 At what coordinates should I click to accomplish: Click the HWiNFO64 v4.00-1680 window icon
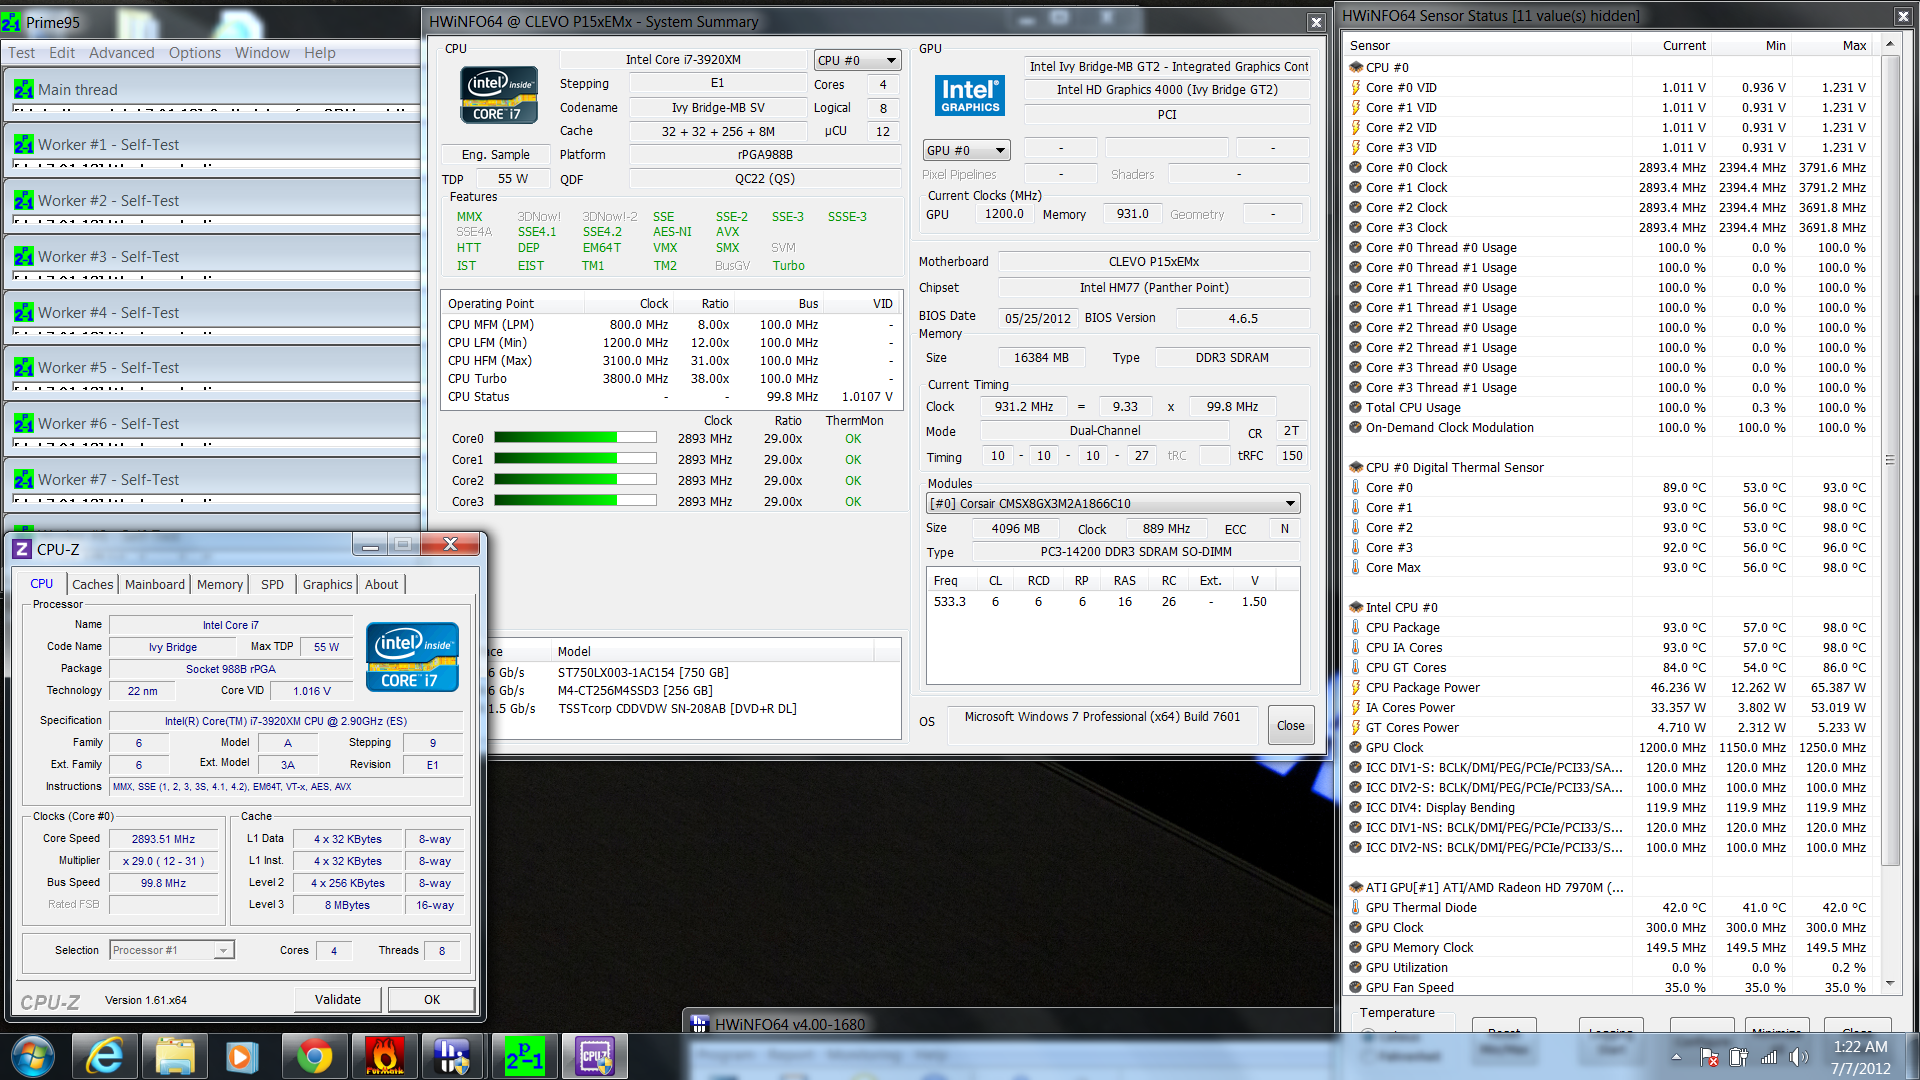coord(698,1024)
